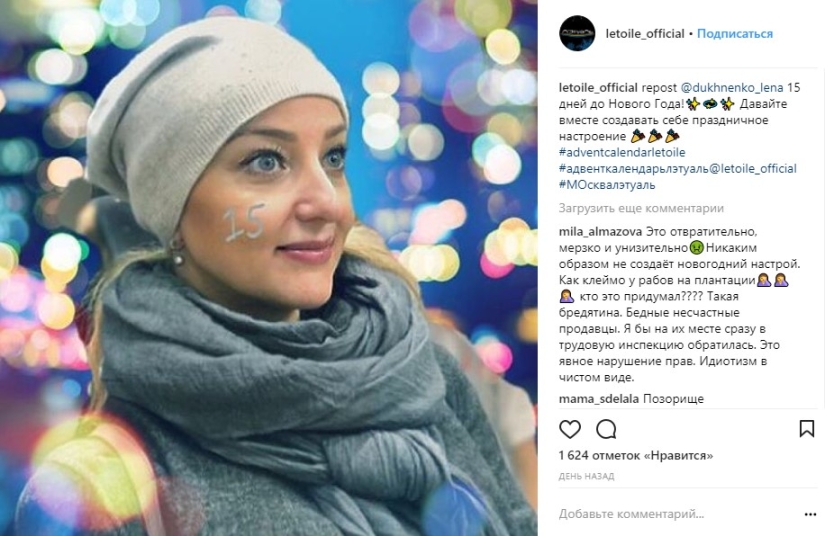Open the @letoile_official mention in the caption
The image size is (825, 536).
click(753, 169)
